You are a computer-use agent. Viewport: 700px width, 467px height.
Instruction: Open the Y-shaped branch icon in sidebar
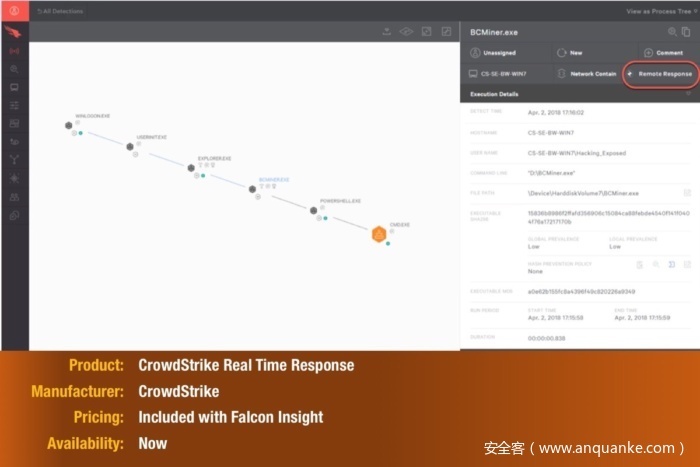click(x=14, y=159)
